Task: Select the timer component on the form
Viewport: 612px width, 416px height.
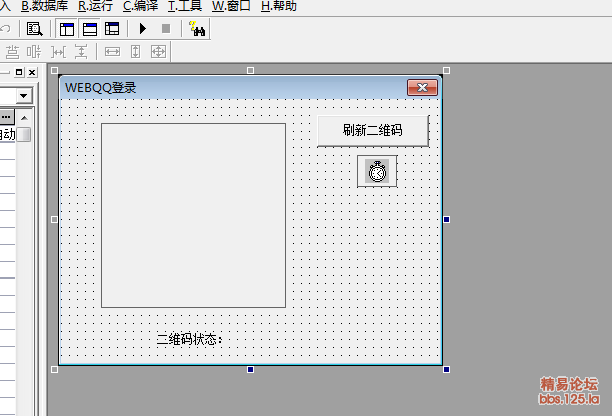Action: point(377,171)
